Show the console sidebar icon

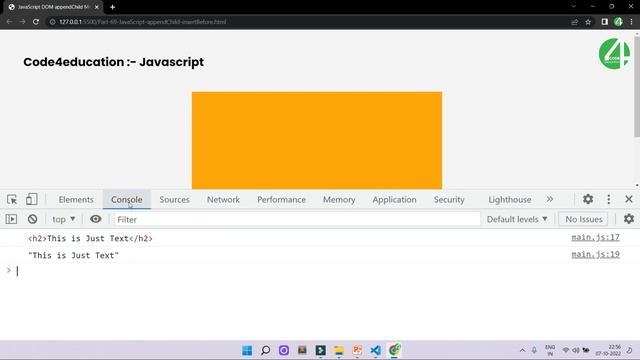[11, 219]
